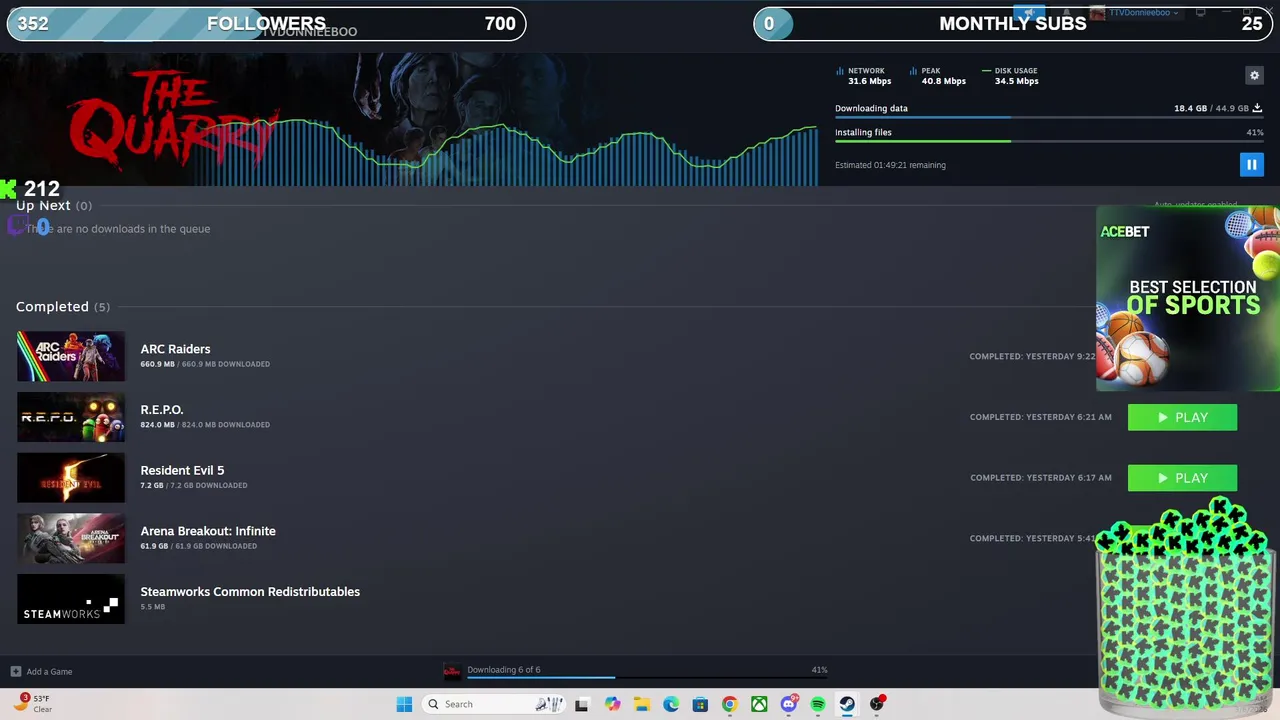Play Resident Evil 5
This screenshot has height=720, width=1280.
(x=1182, y=478)
